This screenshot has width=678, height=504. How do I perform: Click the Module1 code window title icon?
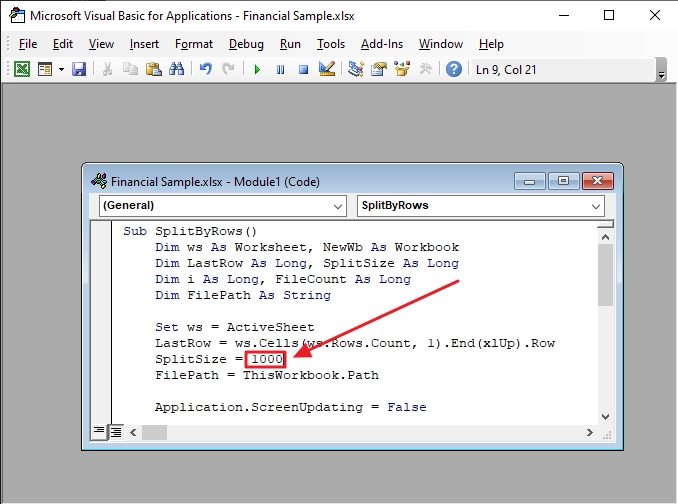tap(99, 181)
